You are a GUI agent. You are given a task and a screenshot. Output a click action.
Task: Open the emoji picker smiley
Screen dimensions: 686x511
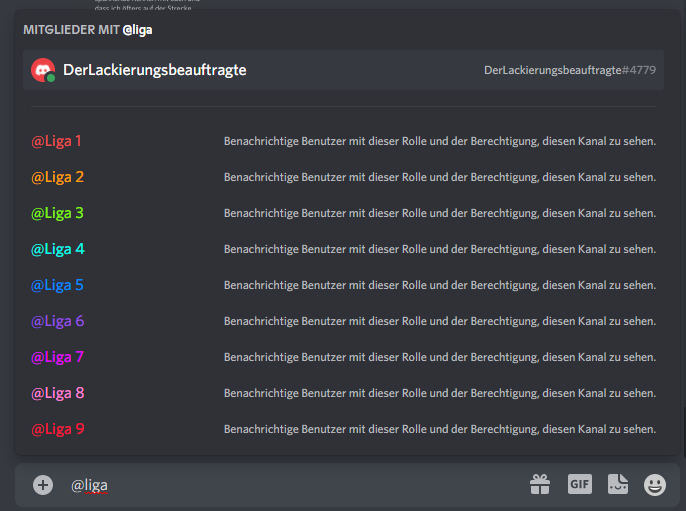[655, 485]
